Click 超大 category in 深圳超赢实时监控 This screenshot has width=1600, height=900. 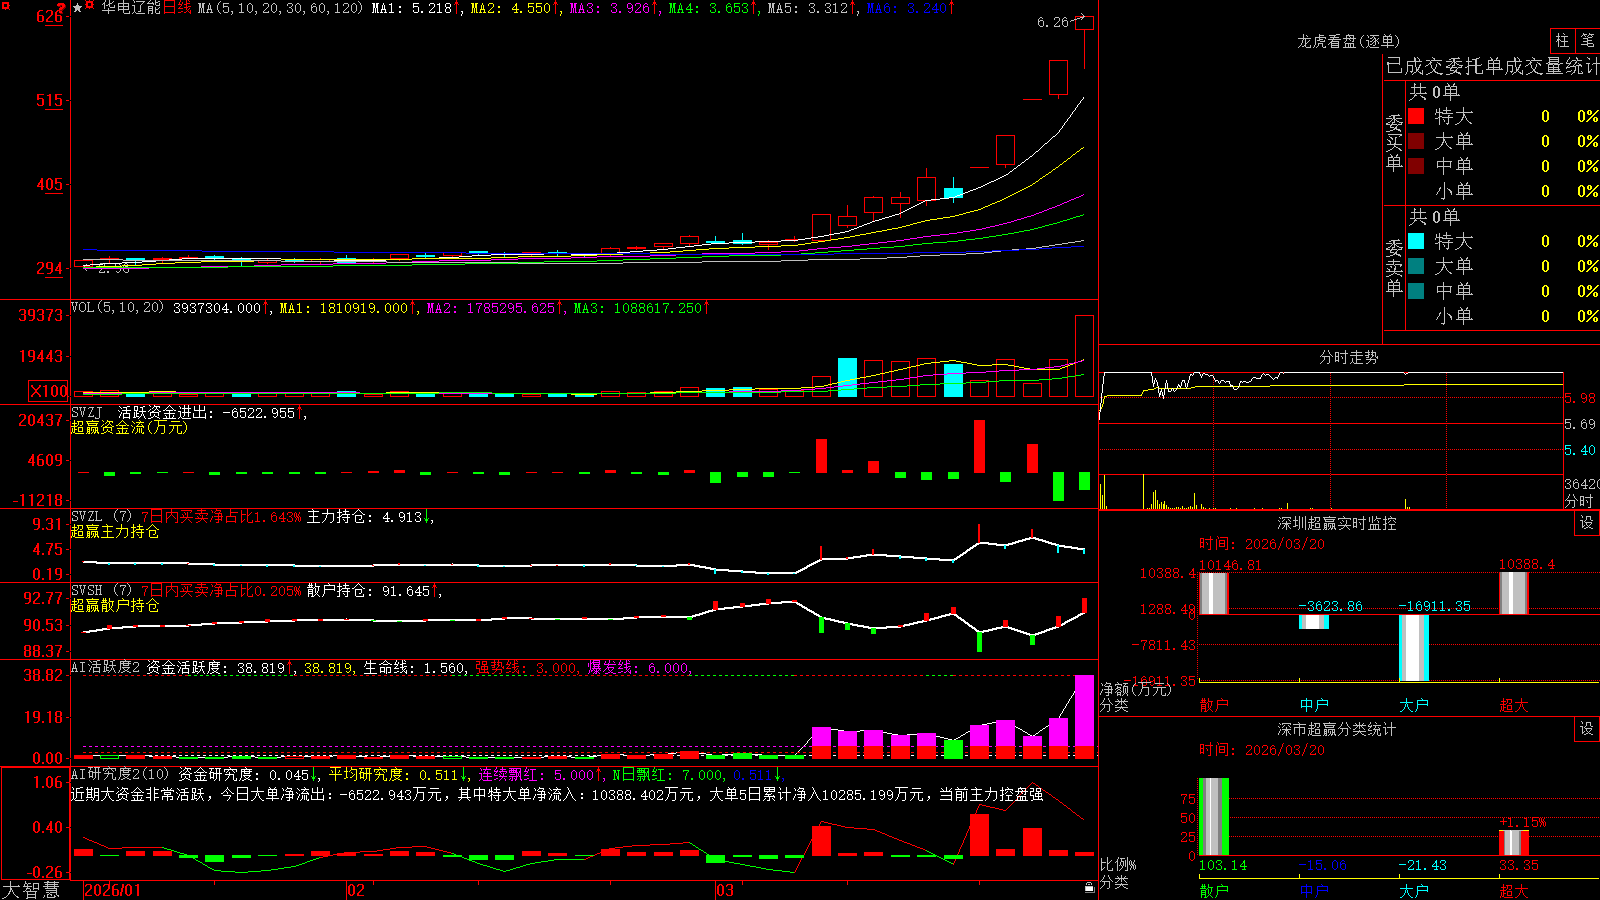click(1514, 705)
